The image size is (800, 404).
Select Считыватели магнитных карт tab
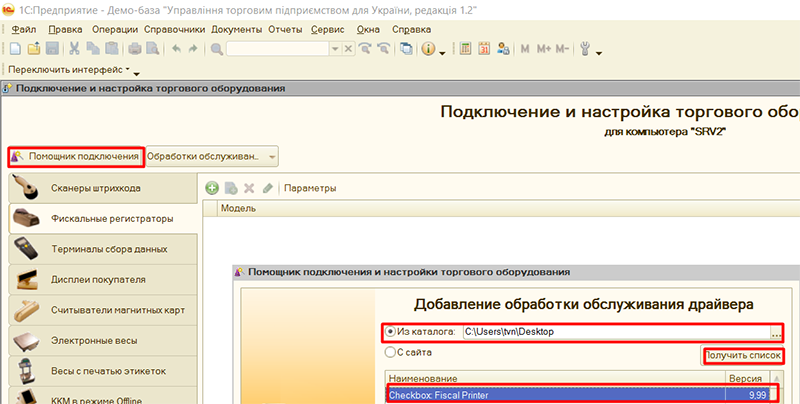[x=103, y=310]
